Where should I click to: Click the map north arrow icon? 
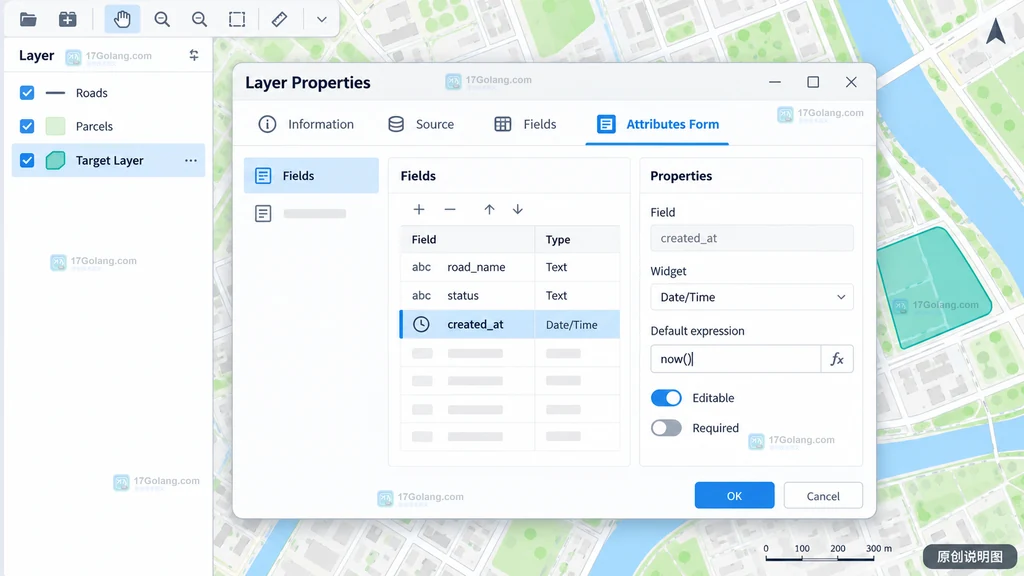tap(996, 31)
